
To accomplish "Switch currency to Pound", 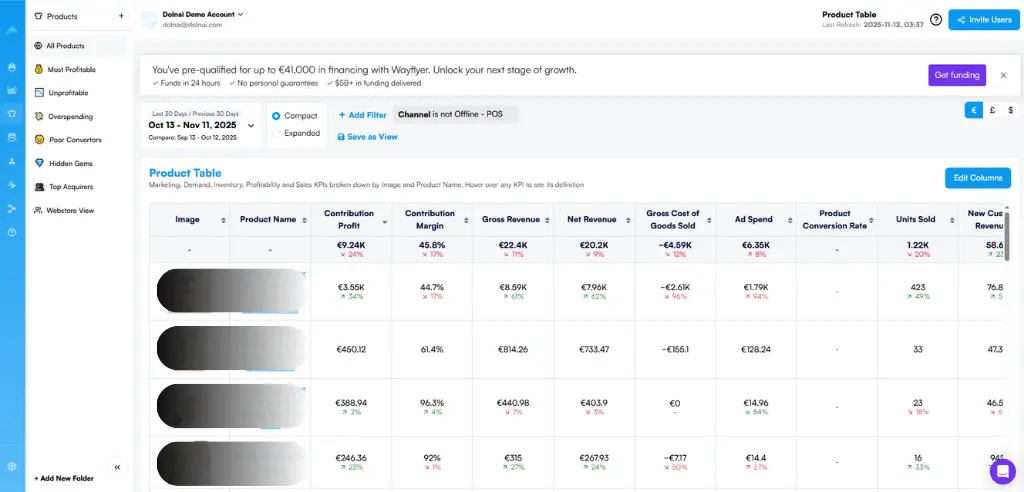I will [x=992, y=110].
